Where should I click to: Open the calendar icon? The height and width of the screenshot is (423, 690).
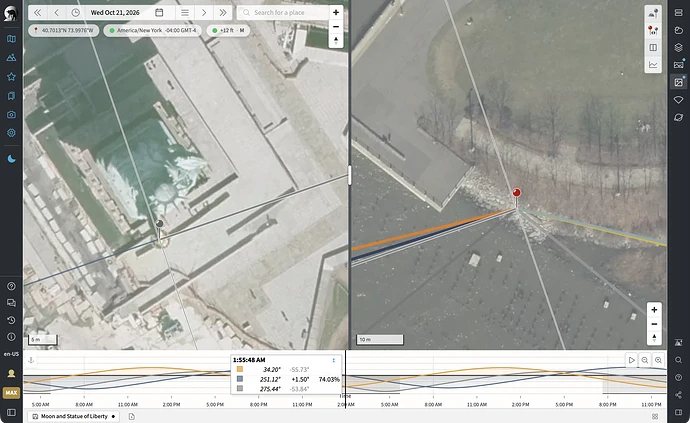pyautogui.click(x=159, y=13)
